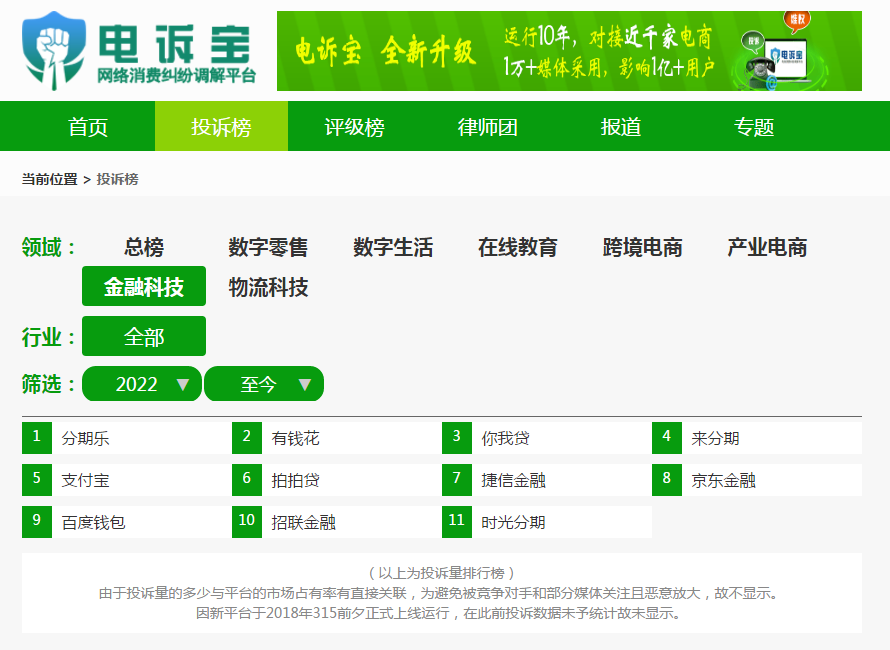Image resolution: width=890 pixels, height=650 pixels.
Task: Go to 首页 in navigation bar
Action: [88, 127]
